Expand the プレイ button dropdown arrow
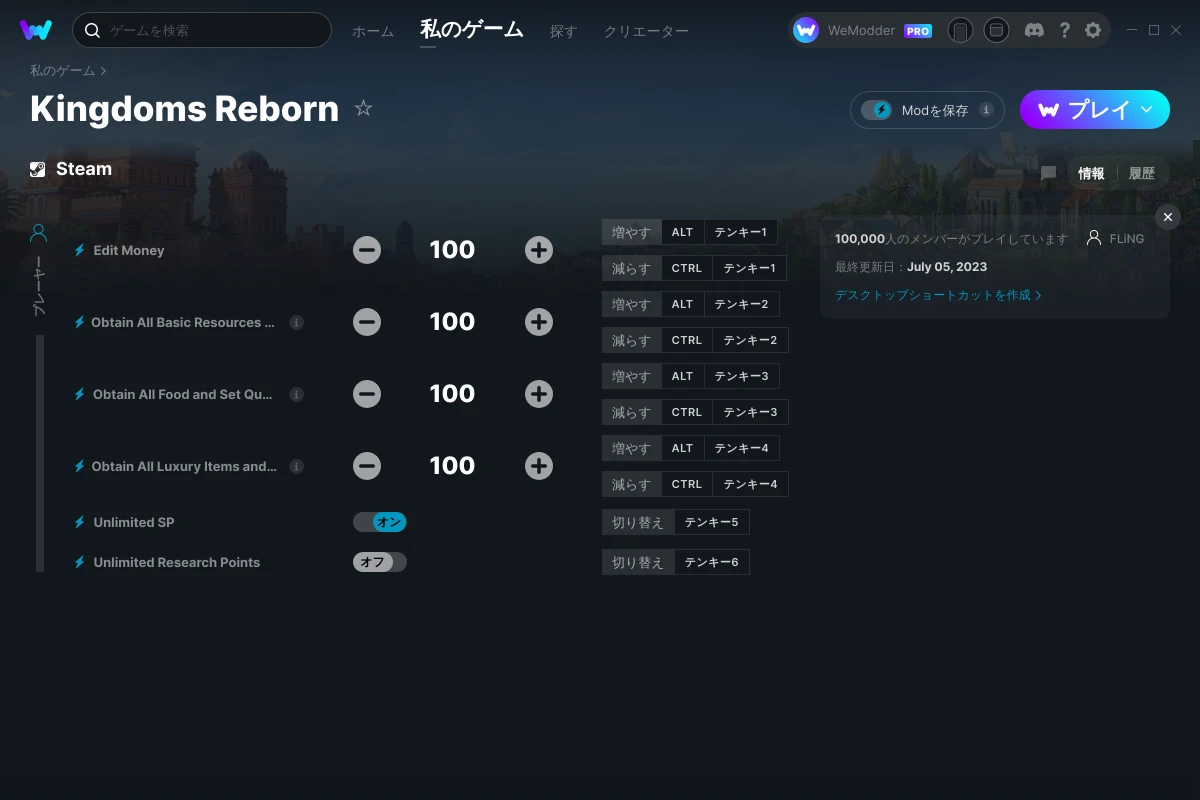The image size is (1200, 800). 1147,110
